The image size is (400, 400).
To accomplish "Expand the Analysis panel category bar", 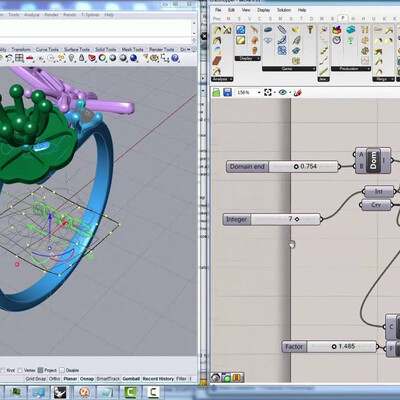I will coord(222,79).
